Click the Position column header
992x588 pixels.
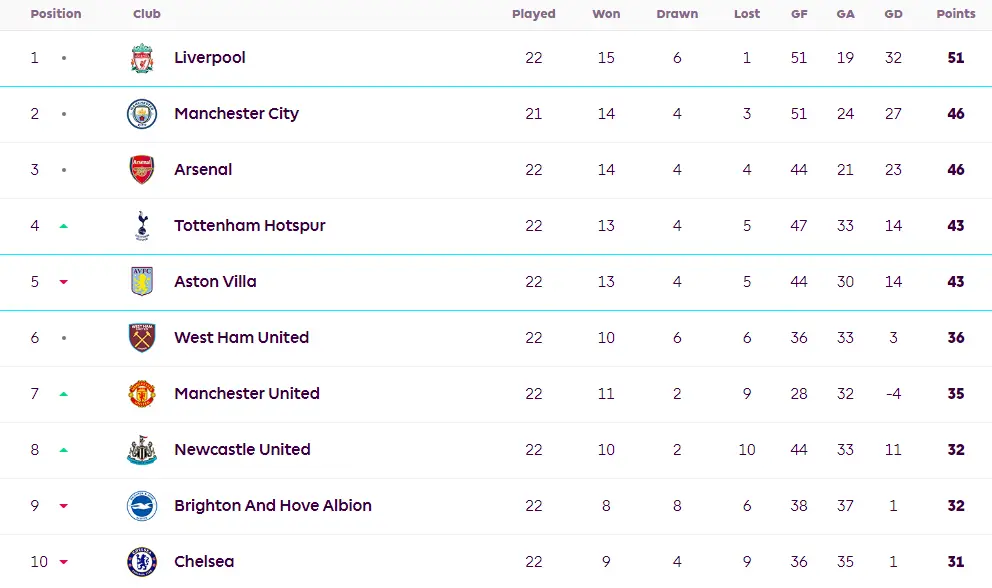pos(56,13)
